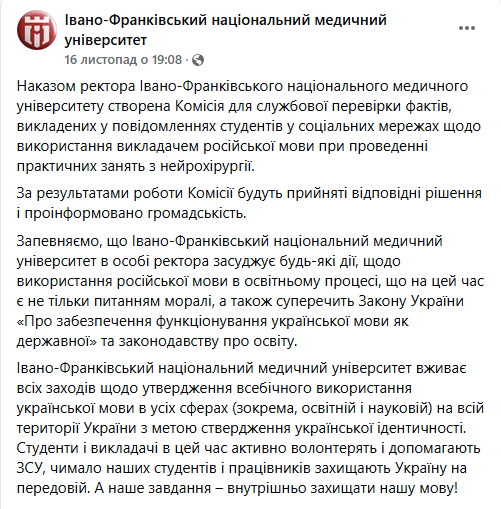Image resolution: width=501 pixels, height=509 pixels.
Task: Click the word нейрохірургії in the post
Action: pyautogui.click(x=207, y=167)
